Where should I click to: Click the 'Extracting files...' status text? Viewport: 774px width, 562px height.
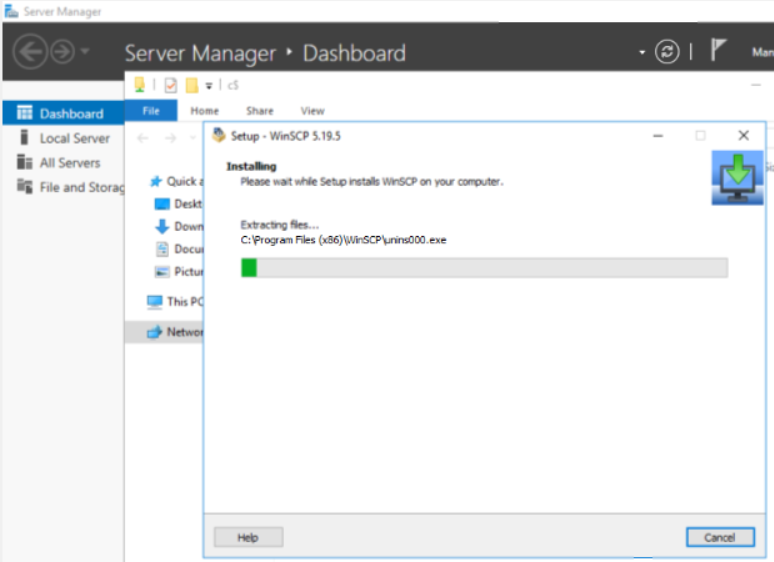(279, 225)
